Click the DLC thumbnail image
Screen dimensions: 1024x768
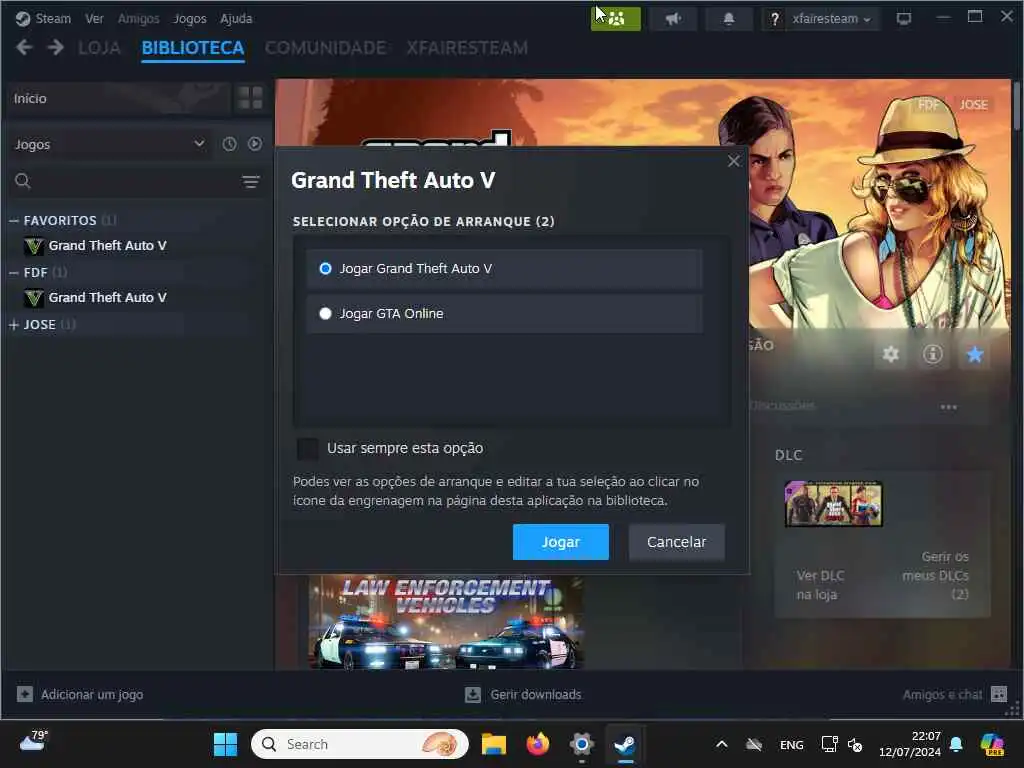tap(833, 504)
